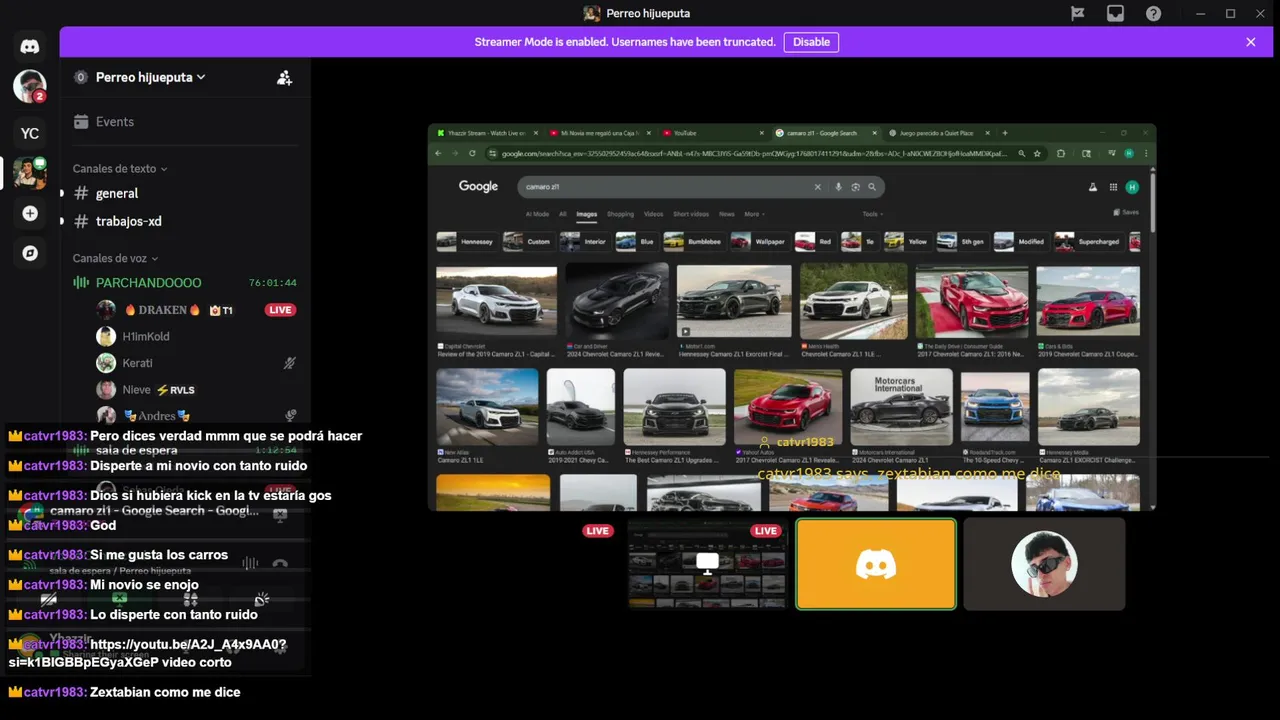Screen dimensions: 1280x720
Task: Open the YC server
Action: (30, 133)
